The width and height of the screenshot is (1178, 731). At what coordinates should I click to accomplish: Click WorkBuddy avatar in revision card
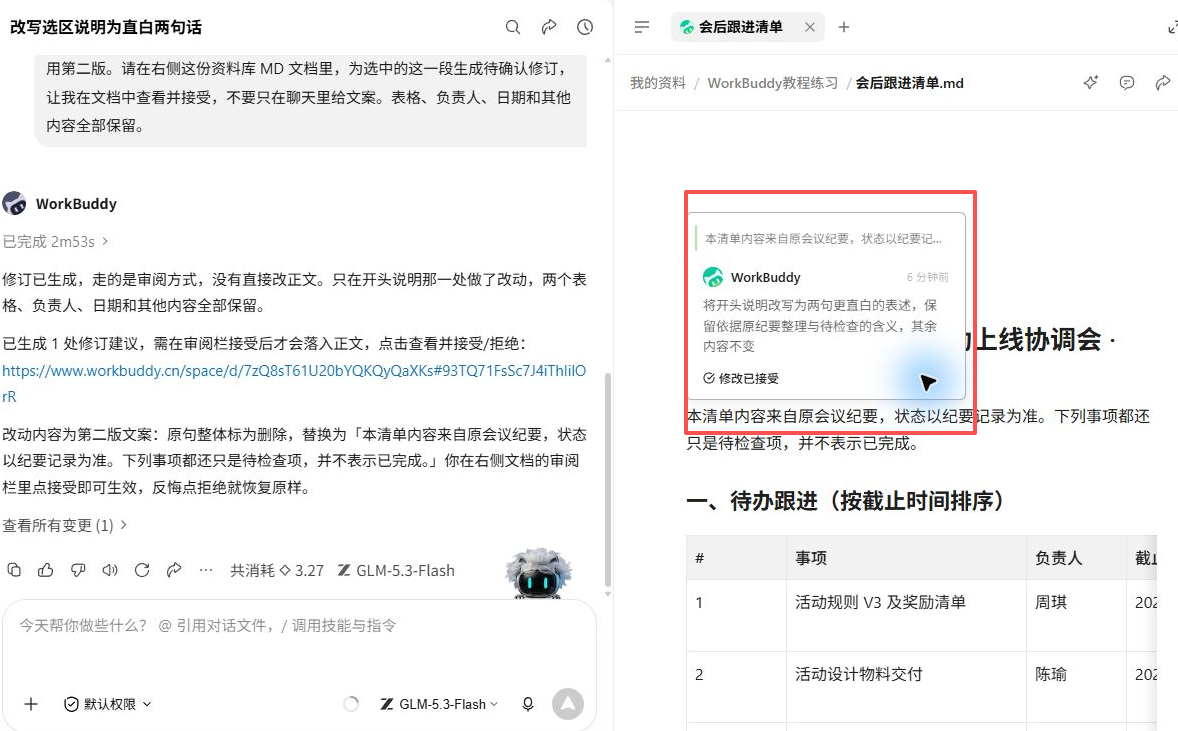tap(713, 277)
